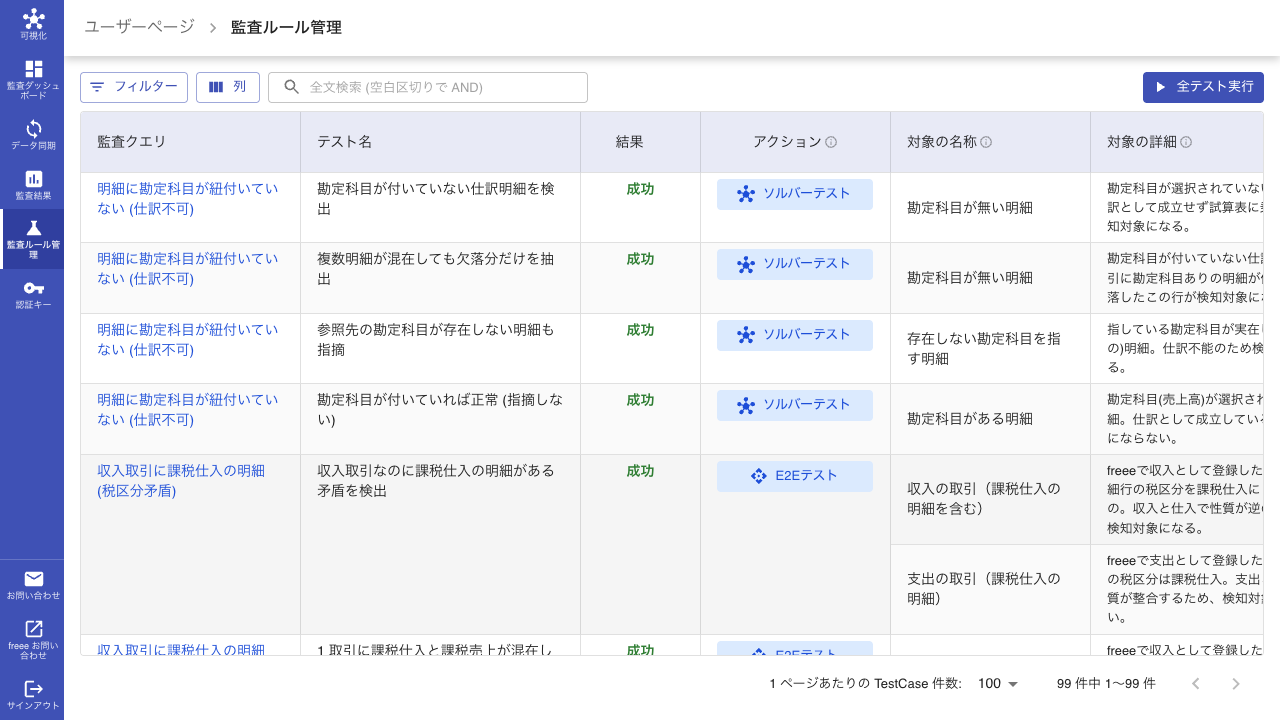Run all tests with 全テスト実行

(1203, 87)
